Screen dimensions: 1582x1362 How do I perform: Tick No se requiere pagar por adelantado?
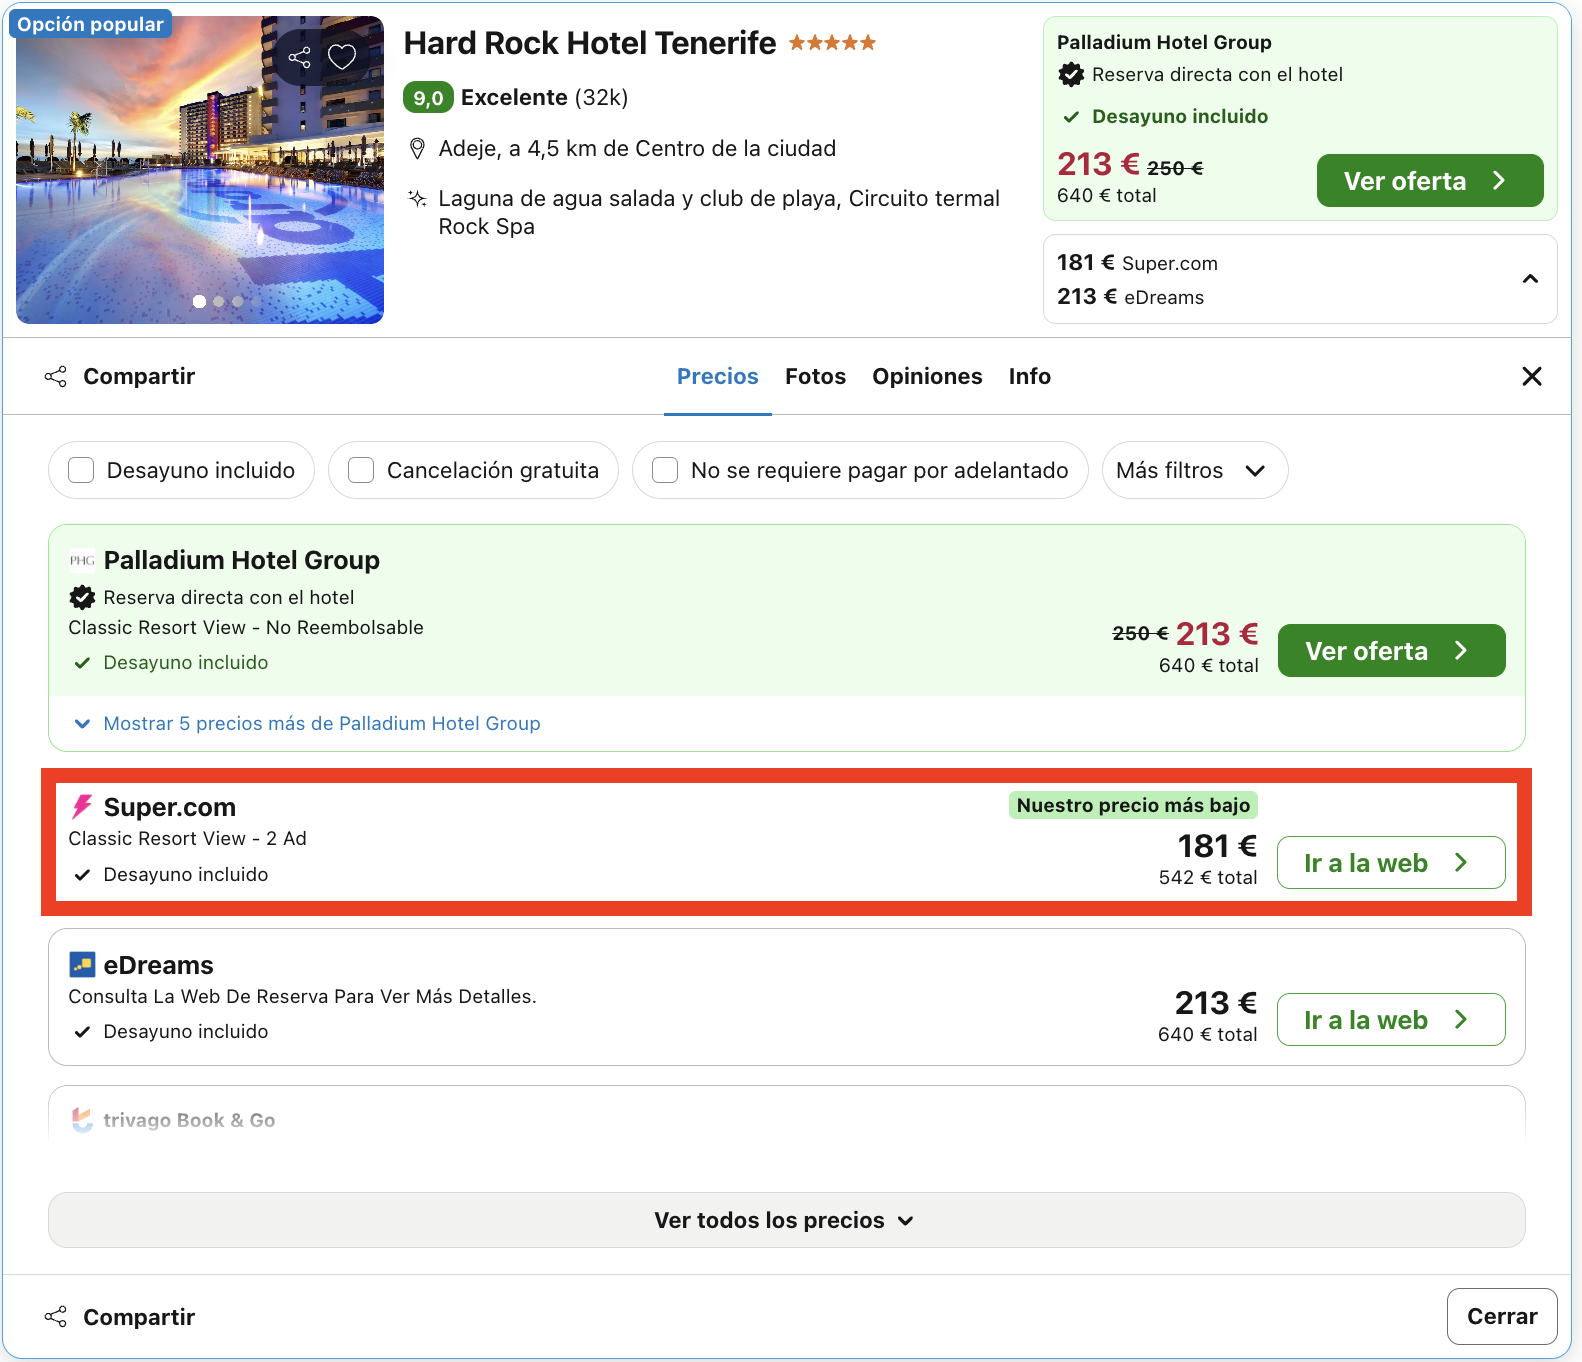(x=665, y=470)
